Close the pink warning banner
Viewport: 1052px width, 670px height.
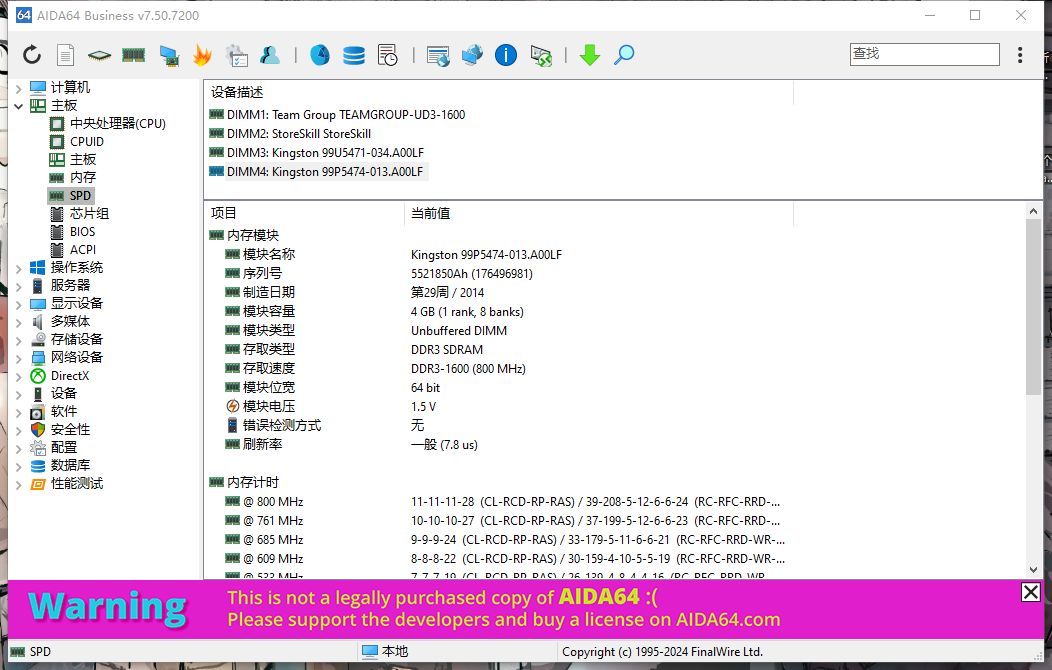[x=1030, y=592]
